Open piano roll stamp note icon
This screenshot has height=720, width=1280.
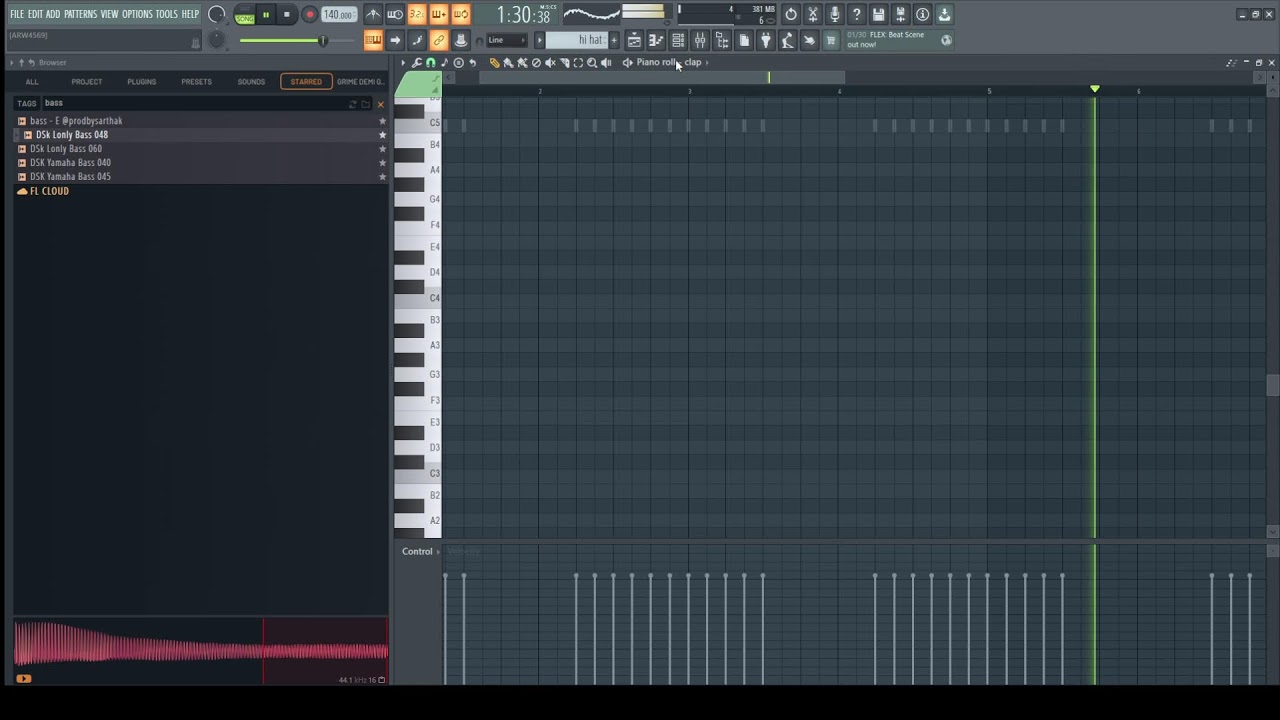pyautogui.click(x=445, y=62)
